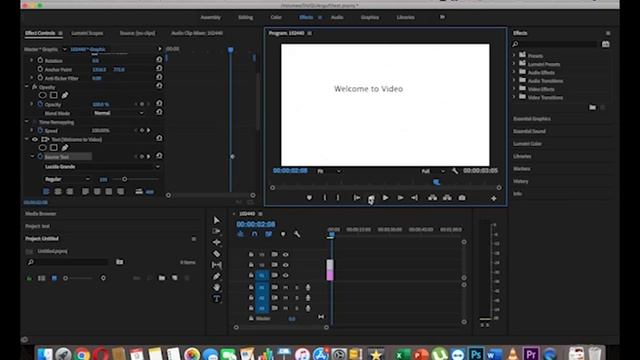
Task: Click Mark Out button in Program monitor
Action: tap(338, 198)
